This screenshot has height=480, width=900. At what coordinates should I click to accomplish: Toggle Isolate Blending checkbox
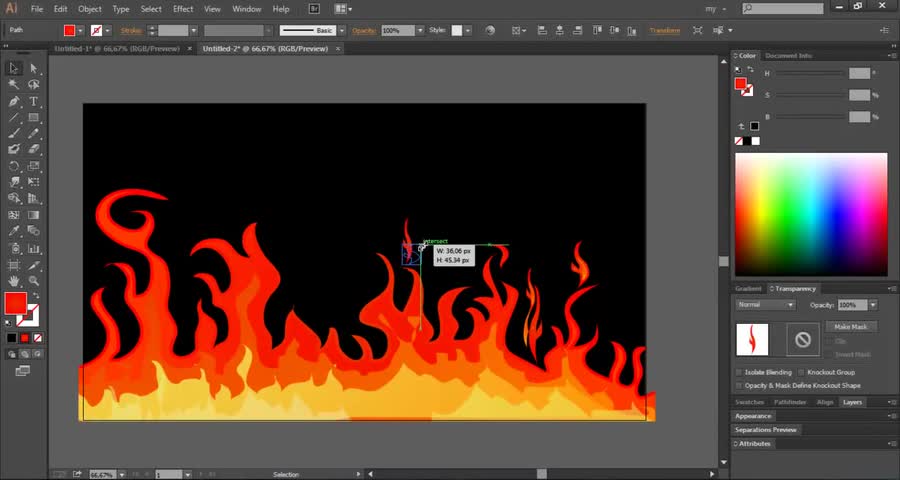[739, 372]
